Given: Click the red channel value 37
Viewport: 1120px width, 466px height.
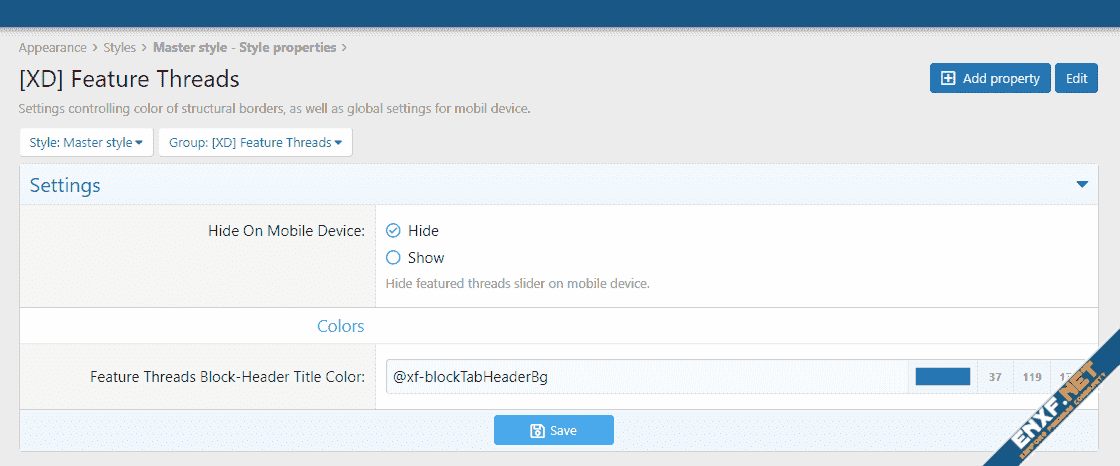Looking at the screenshot, I should [x=994, y=377].
